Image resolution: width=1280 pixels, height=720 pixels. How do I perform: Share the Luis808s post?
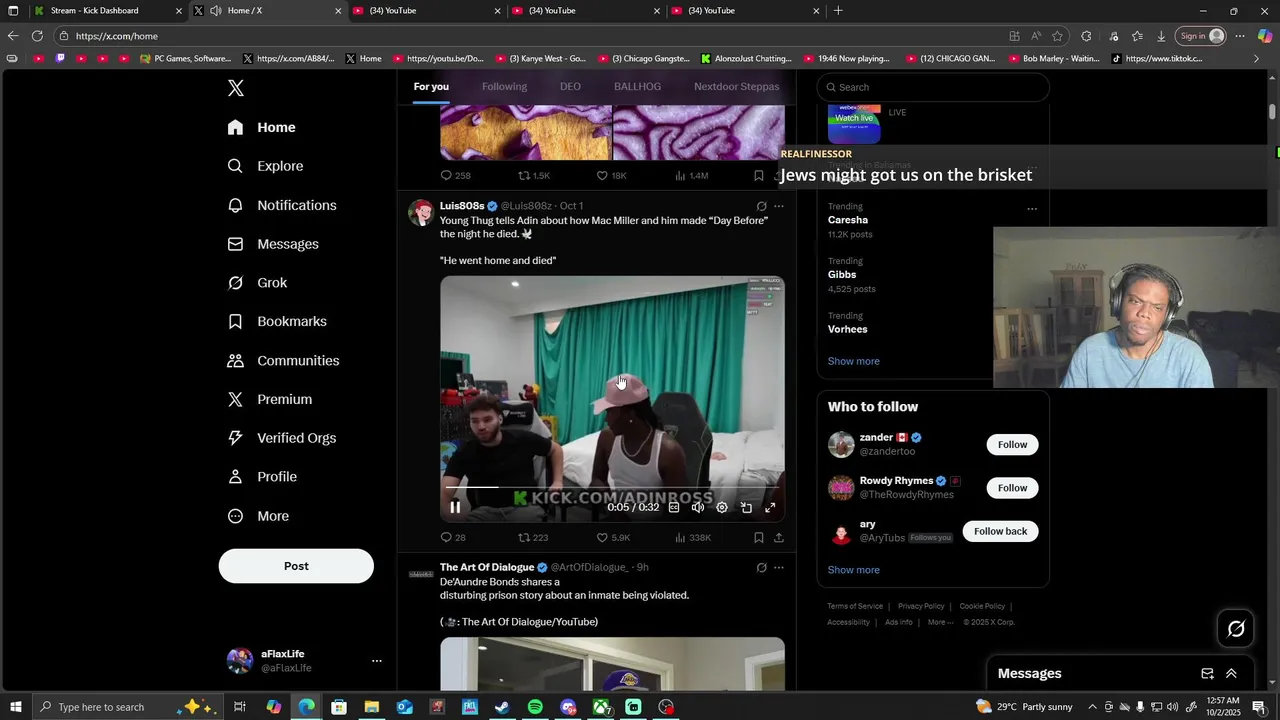click(779, 538)
